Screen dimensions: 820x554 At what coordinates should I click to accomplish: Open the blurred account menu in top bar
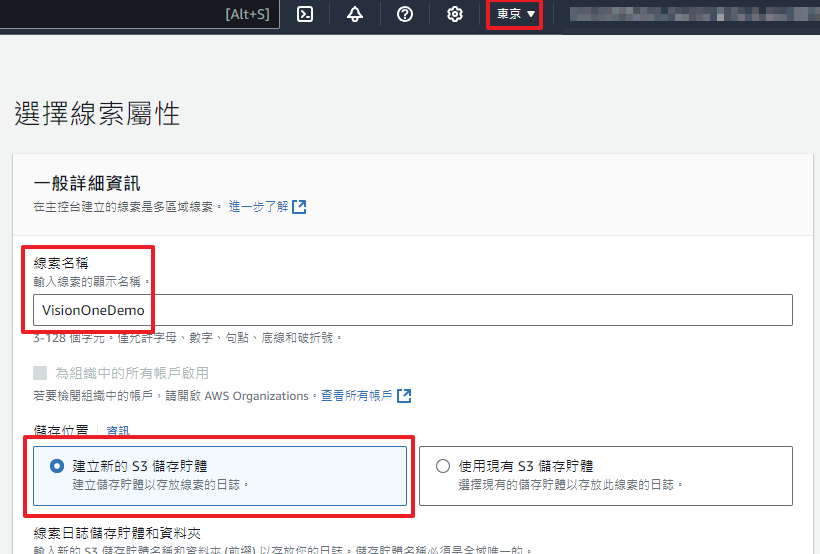(690, 14)
